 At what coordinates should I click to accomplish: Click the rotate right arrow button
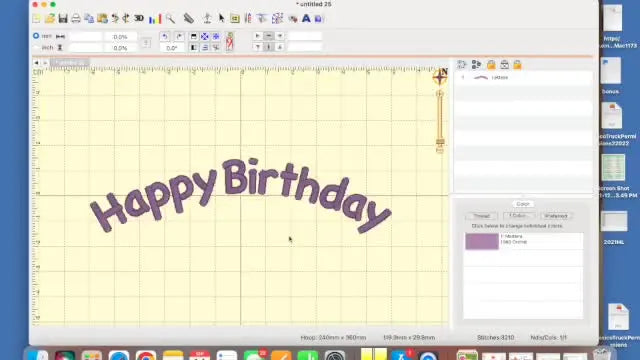[x=179, y=36]
